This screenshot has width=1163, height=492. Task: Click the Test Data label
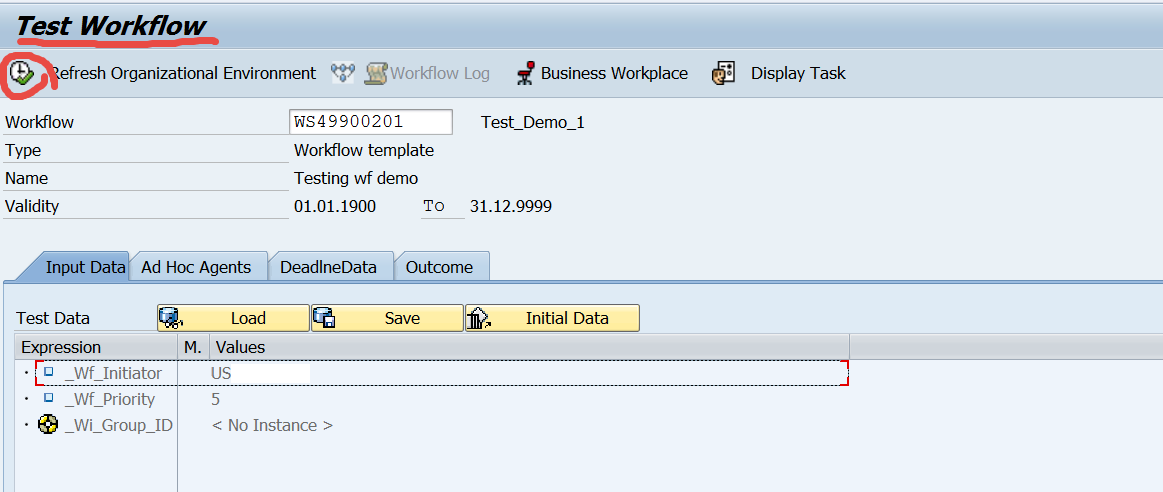click(53, 318)
